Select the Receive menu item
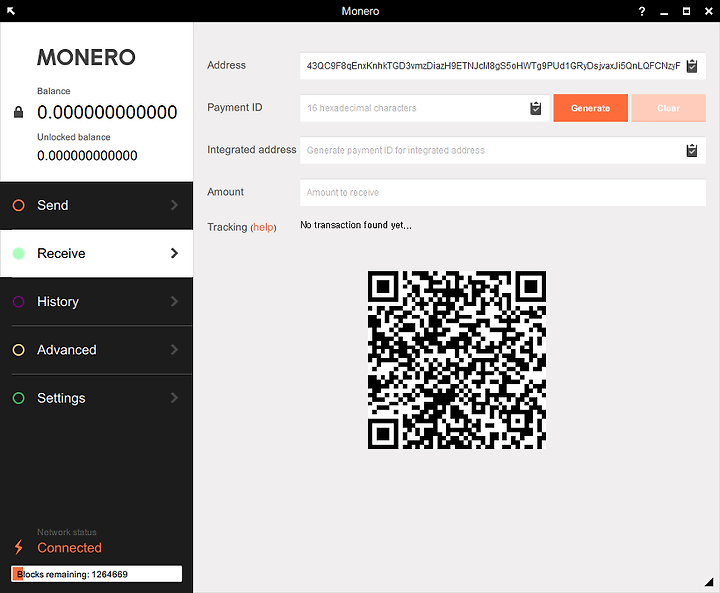 (96, 254)
